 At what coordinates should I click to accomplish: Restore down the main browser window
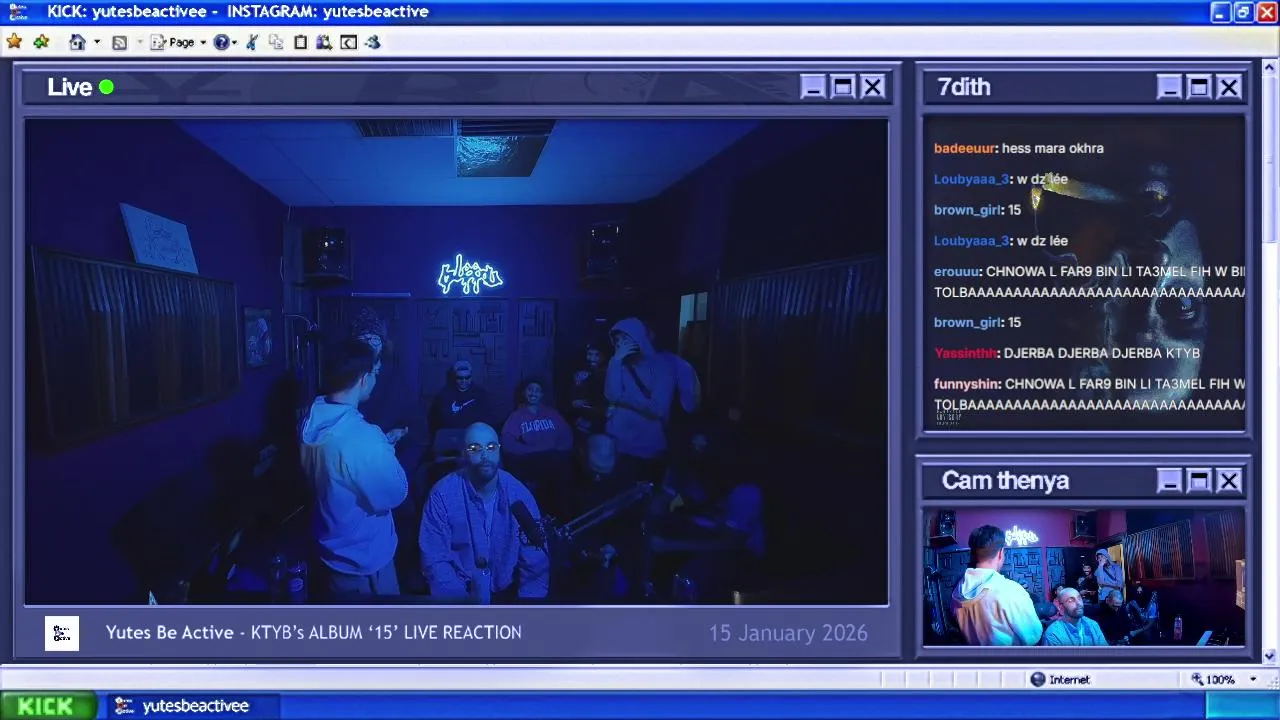point(1243,12)
